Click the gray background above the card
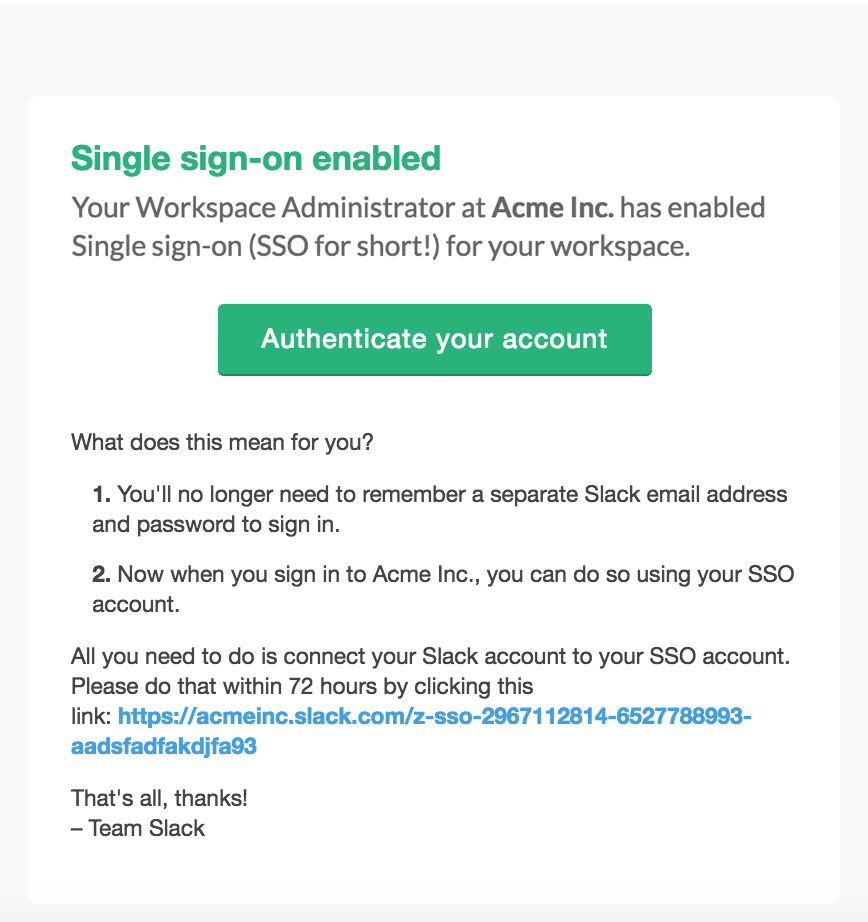The height and width of the screenshot is (922, 868). click(x=434, y=45)
